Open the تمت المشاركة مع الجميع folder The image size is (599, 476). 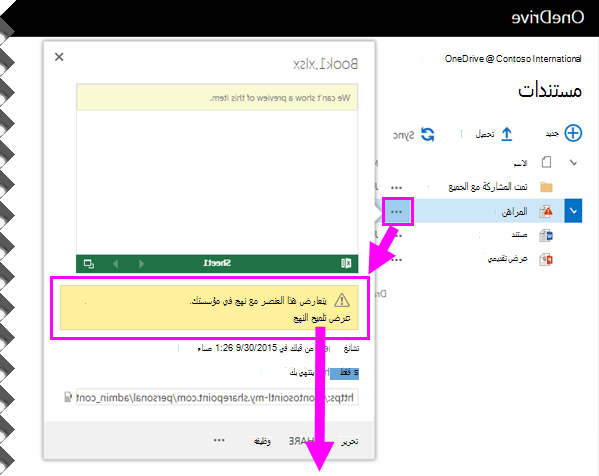[x=488, y=187]
